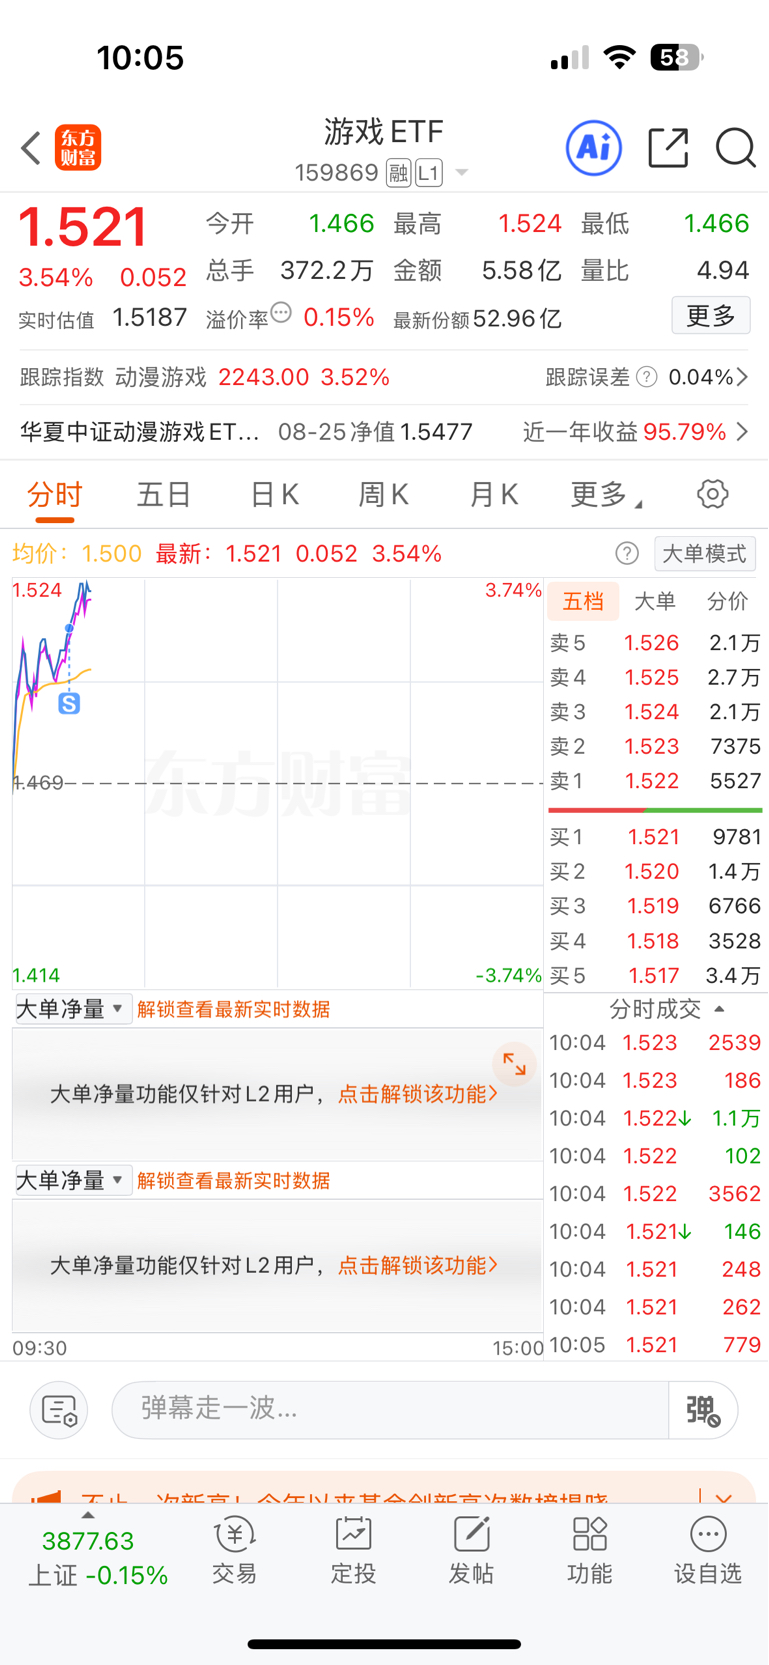Tap the 上证 3877.63 index ticker
Viewport: 769px width, 1665px height.
pos(97,1558)
